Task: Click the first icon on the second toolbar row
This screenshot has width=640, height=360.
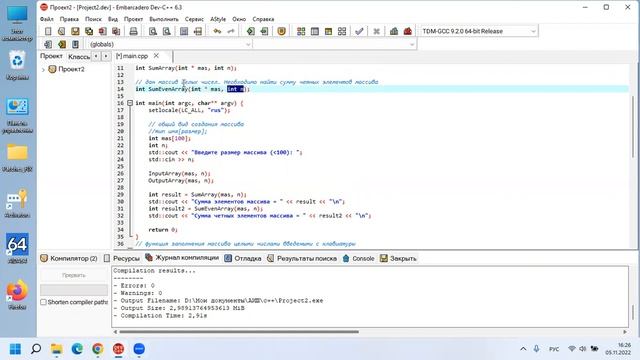Action: (48, 44)
